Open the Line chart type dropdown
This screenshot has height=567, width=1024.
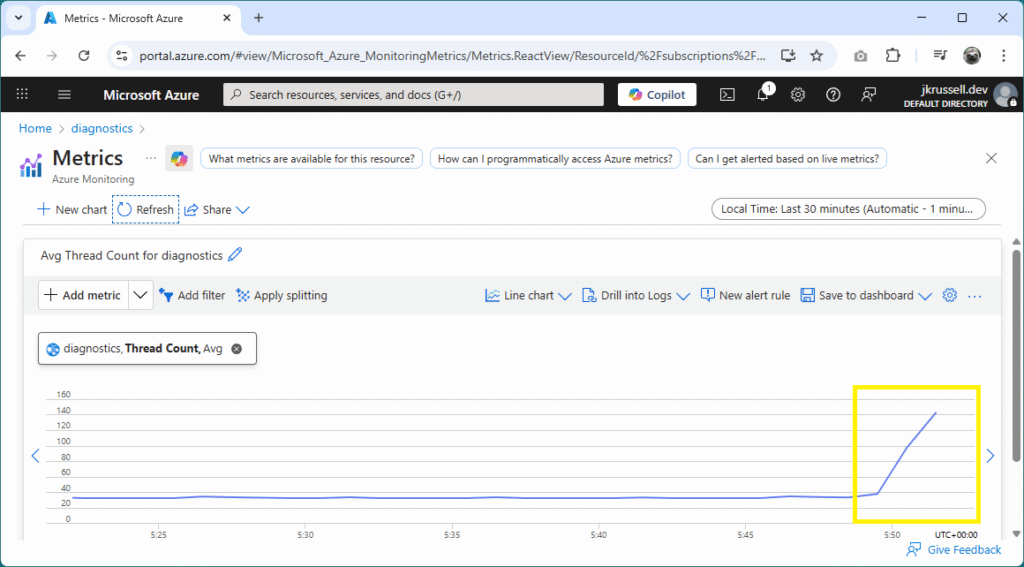point(528,295)
